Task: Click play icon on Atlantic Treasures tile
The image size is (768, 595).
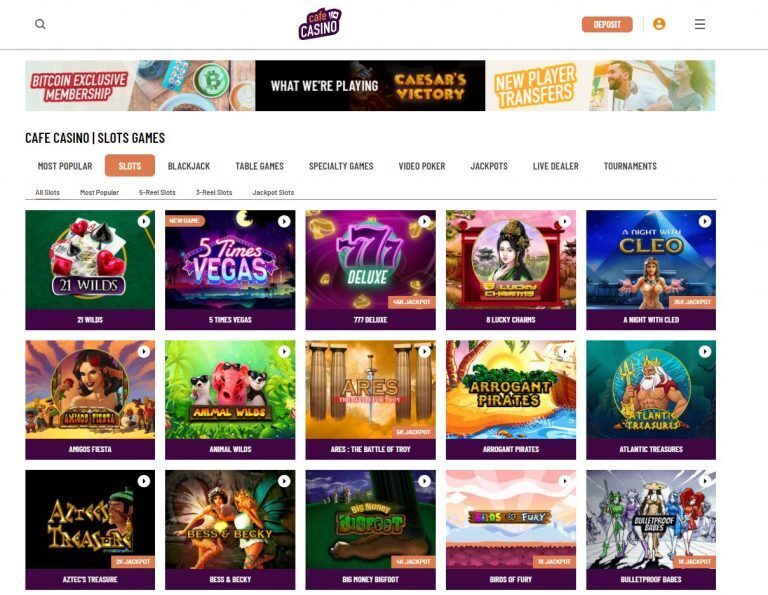Action: pyautogui.click(x=705, y=352)
